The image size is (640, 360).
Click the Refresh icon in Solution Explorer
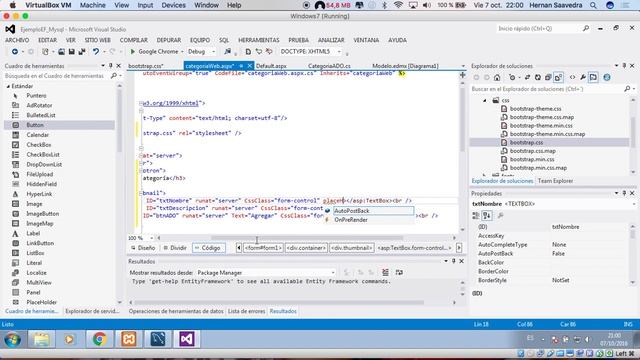pos(538,78)
